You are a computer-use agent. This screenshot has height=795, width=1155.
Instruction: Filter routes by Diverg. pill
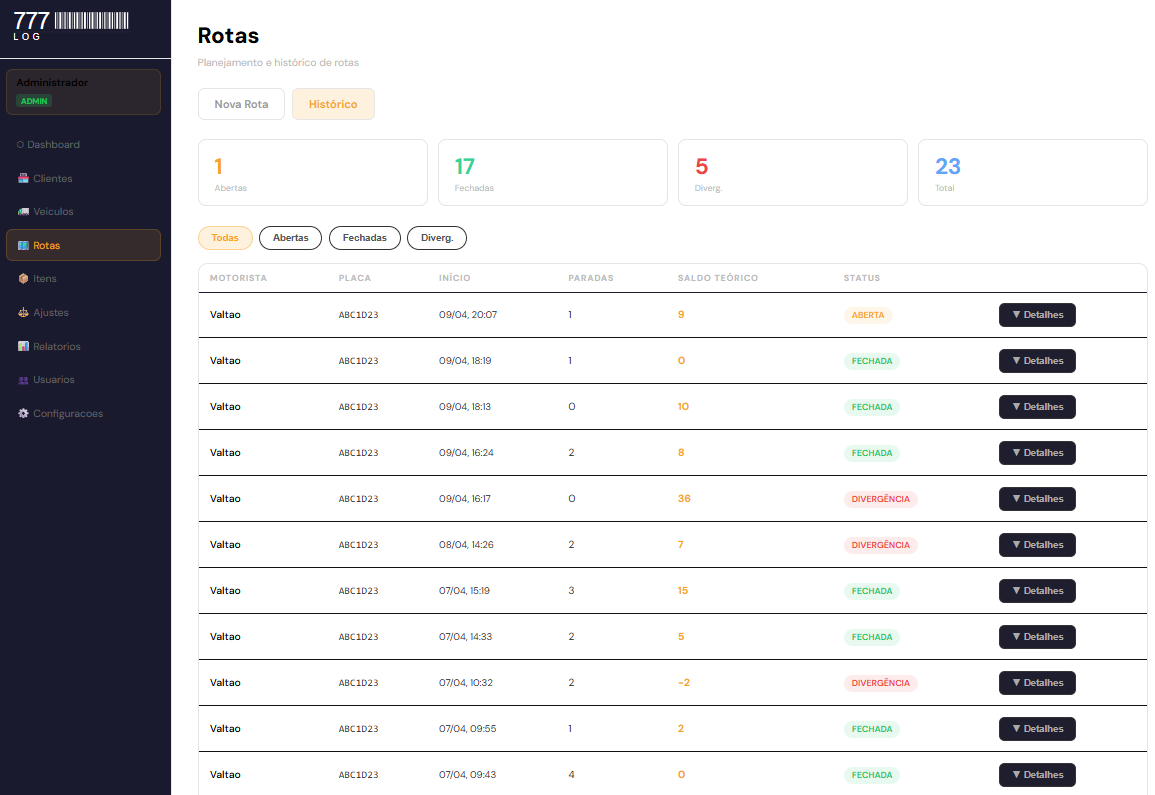point(436,238)
